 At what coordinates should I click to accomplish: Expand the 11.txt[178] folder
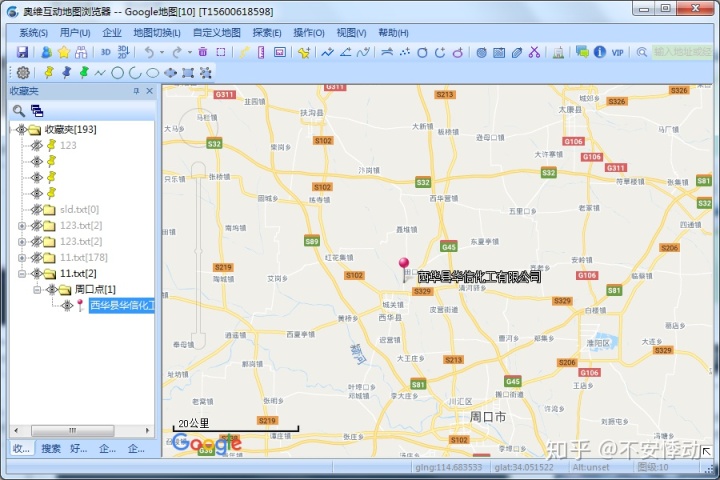tap(22, 258)
